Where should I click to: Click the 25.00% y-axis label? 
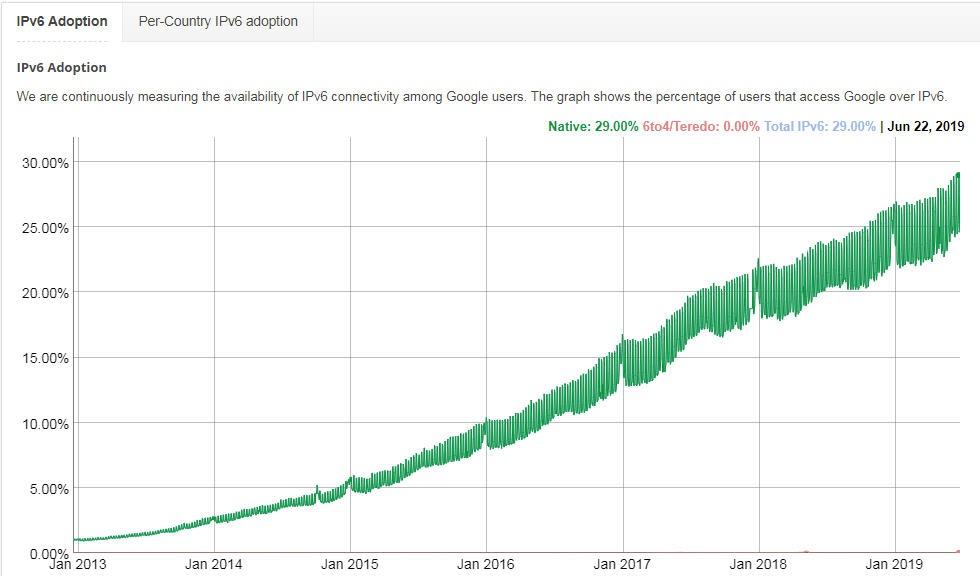coord(45,227)
